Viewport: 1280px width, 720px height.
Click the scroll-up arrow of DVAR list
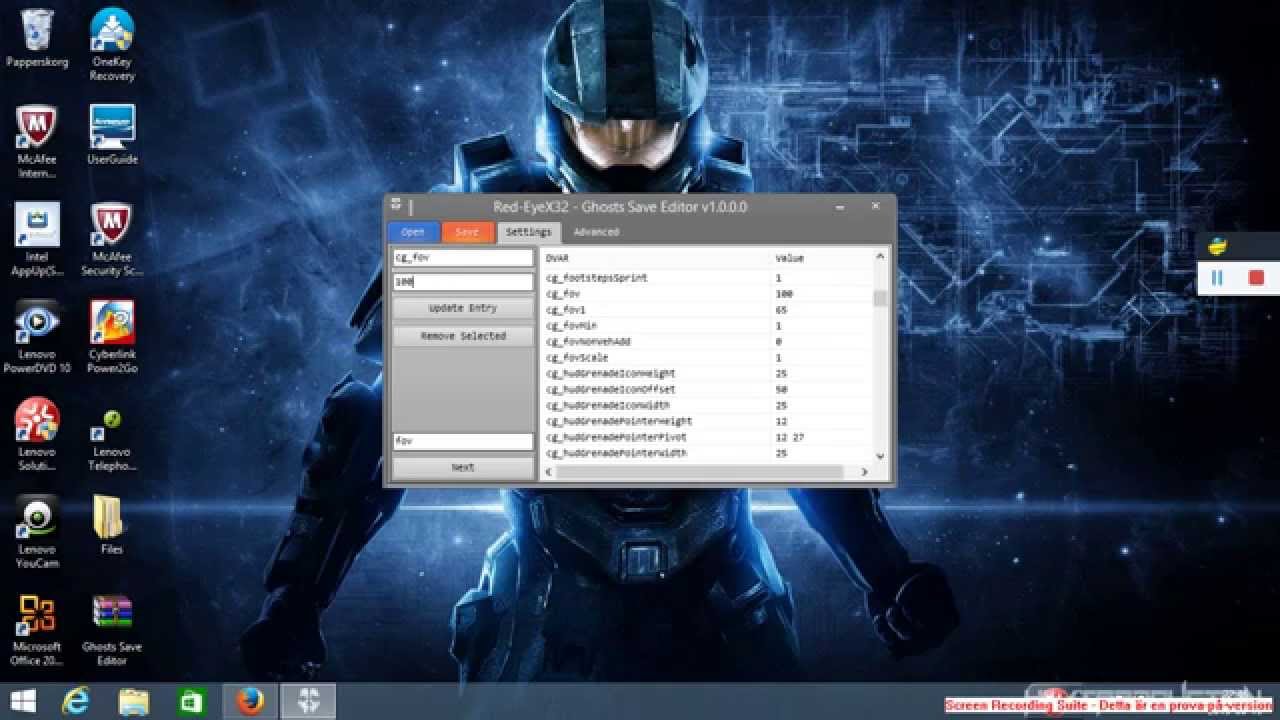click(880, 257)
